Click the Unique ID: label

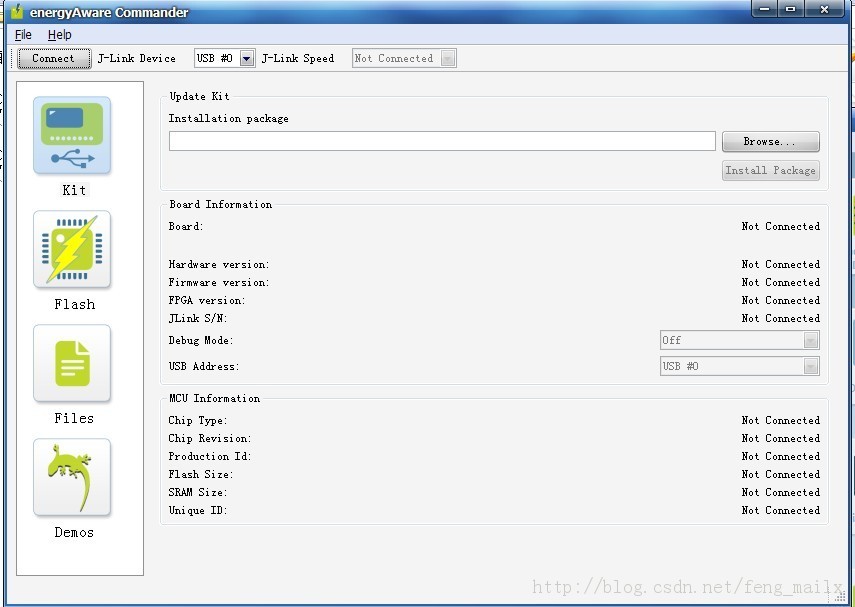coord(197,510)
